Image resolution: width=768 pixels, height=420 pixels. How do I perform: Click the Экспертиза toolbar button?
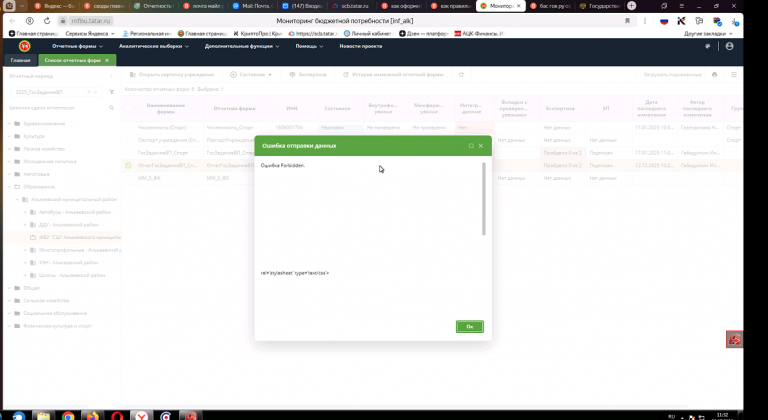[x=308, y=74]
